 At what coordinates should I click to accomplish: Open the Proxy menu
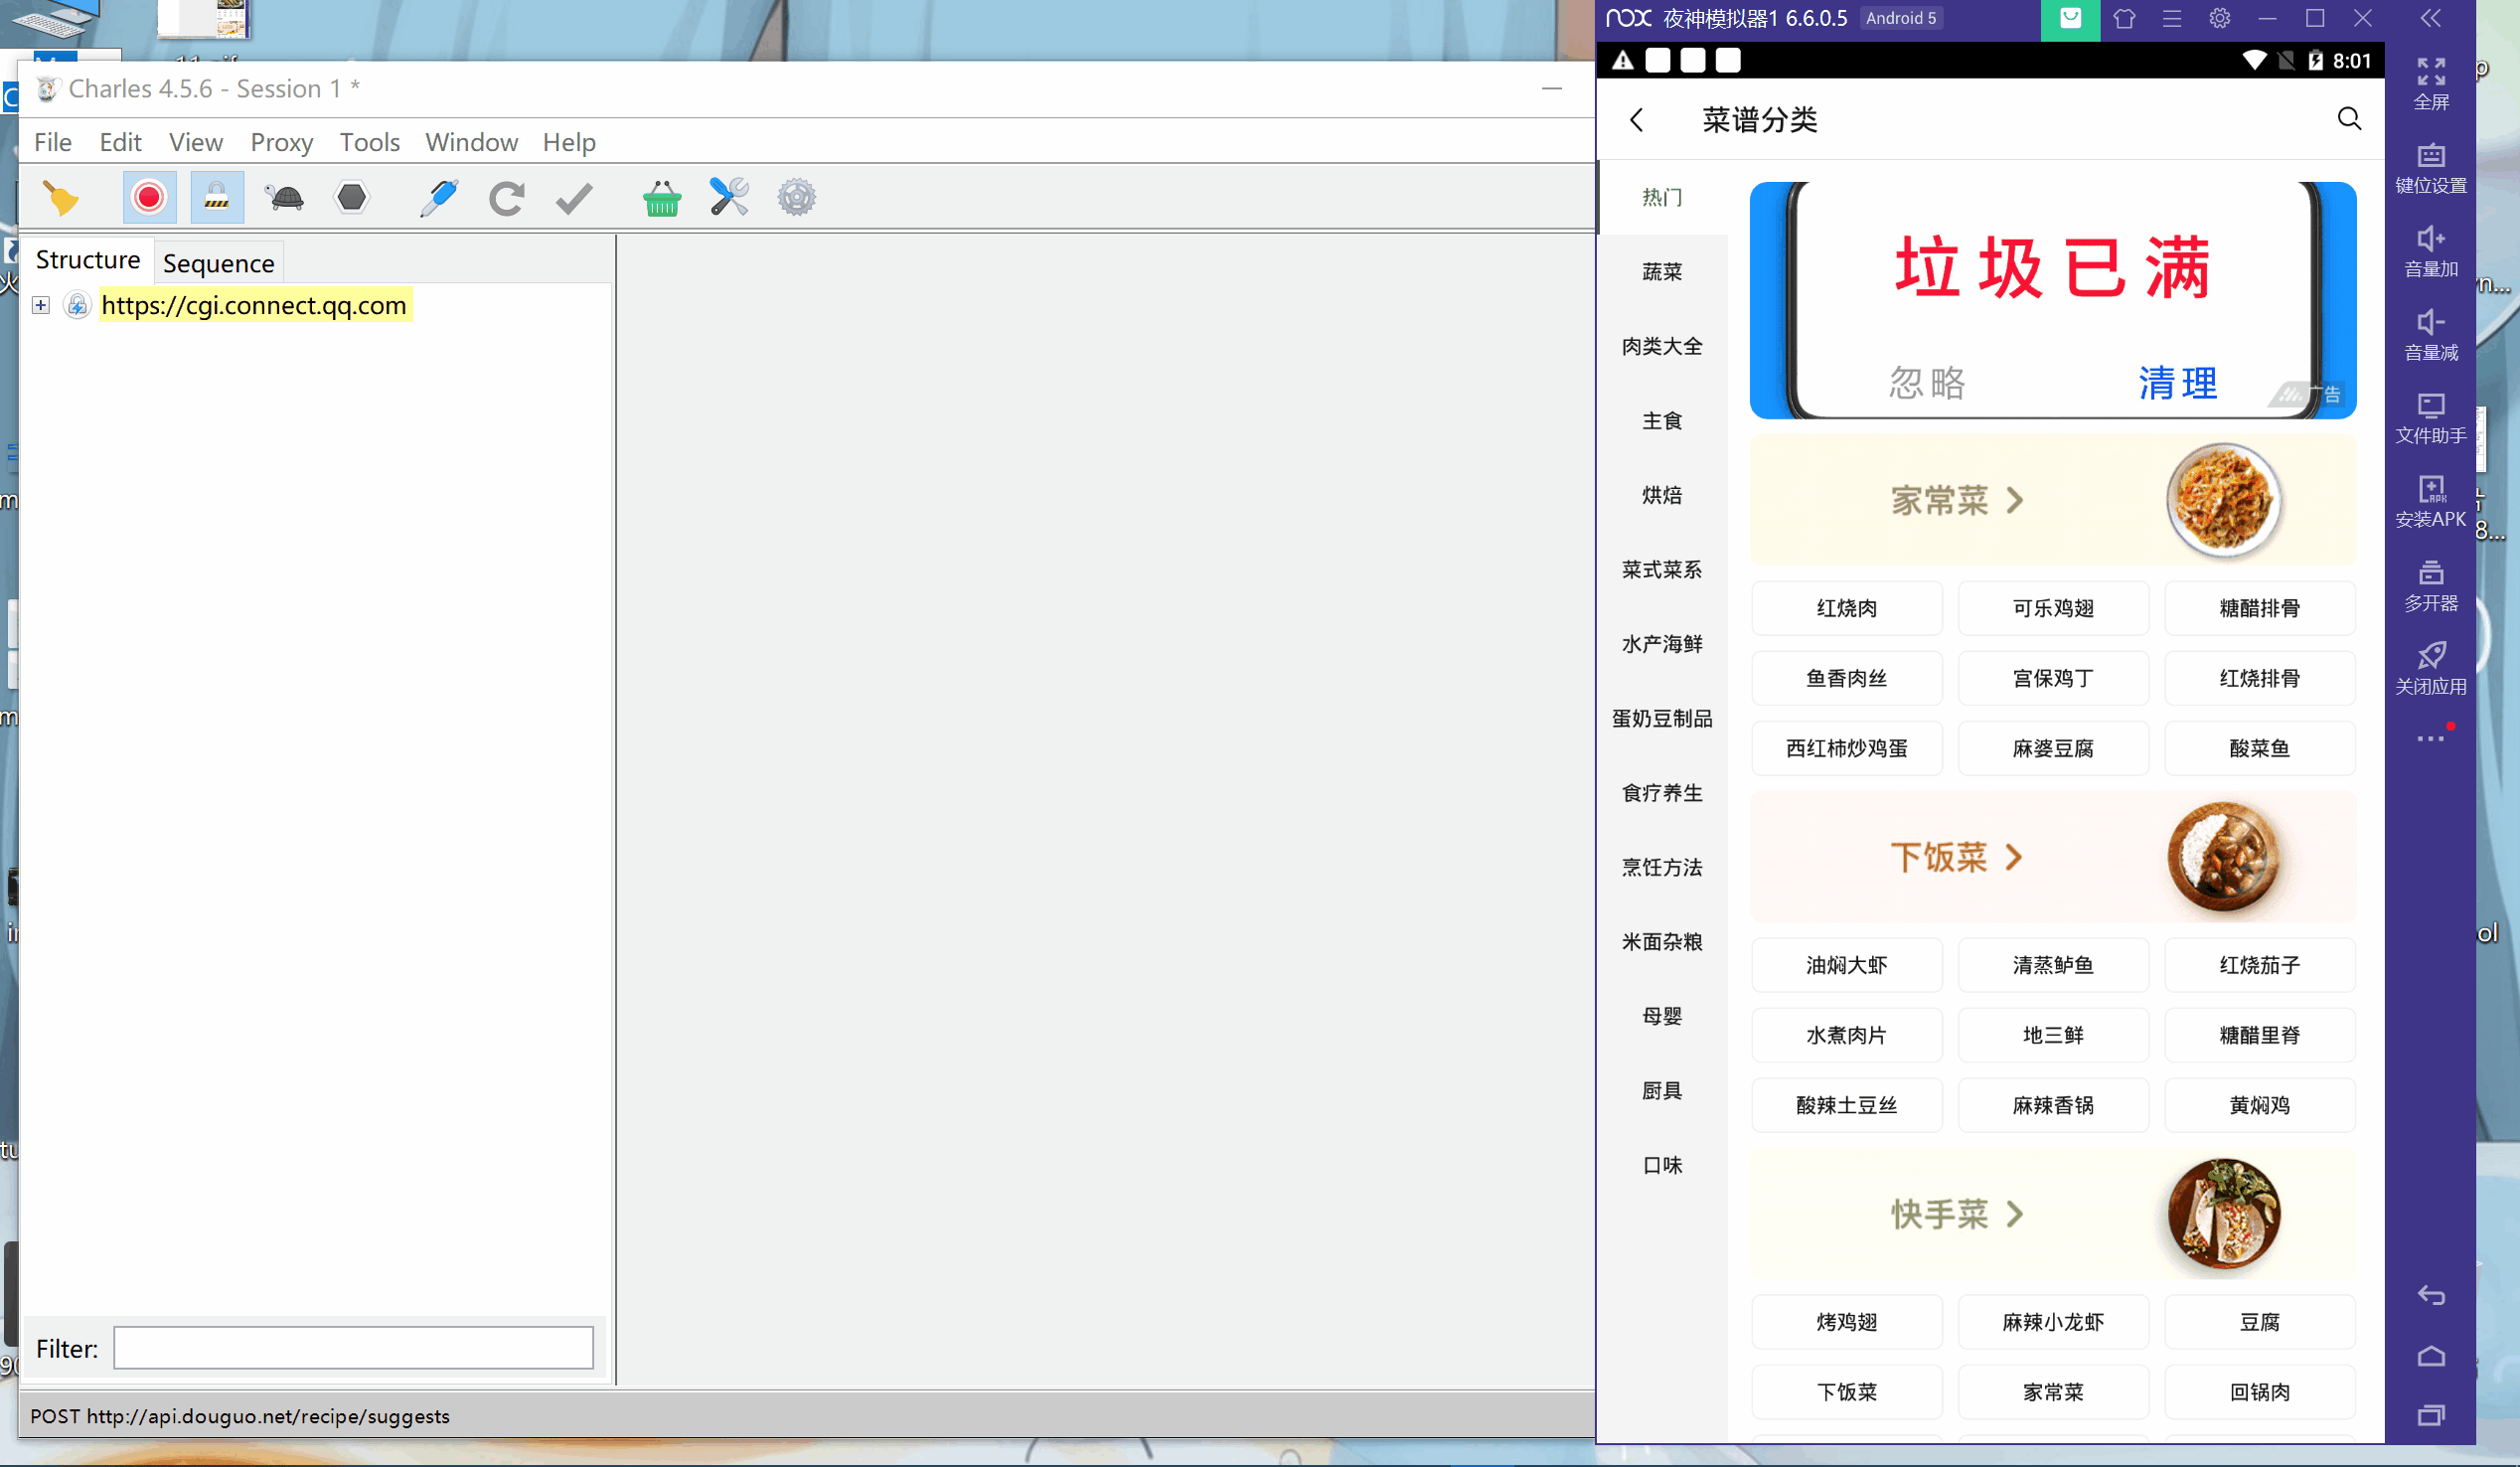(x=281, y=142)
